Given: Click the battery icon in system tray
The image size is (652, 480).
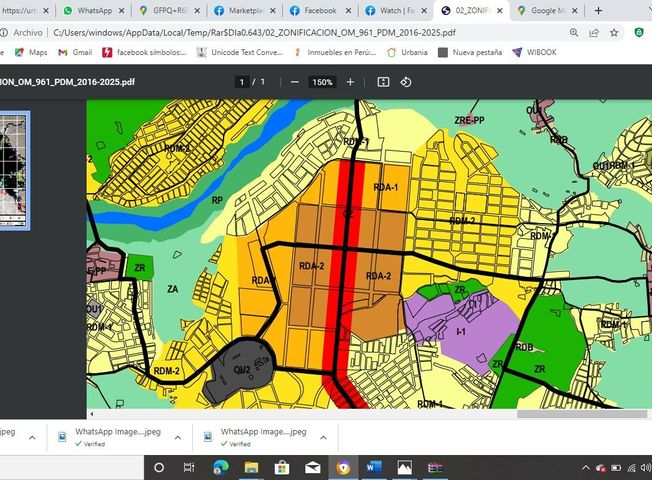Looking at the screenshot, I should click(616, 468).
